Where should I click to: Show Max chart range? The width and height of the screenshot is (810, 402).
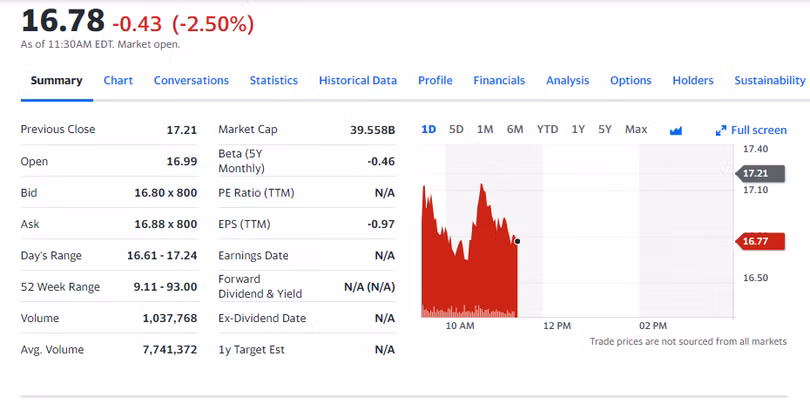(x=636, y=129)
